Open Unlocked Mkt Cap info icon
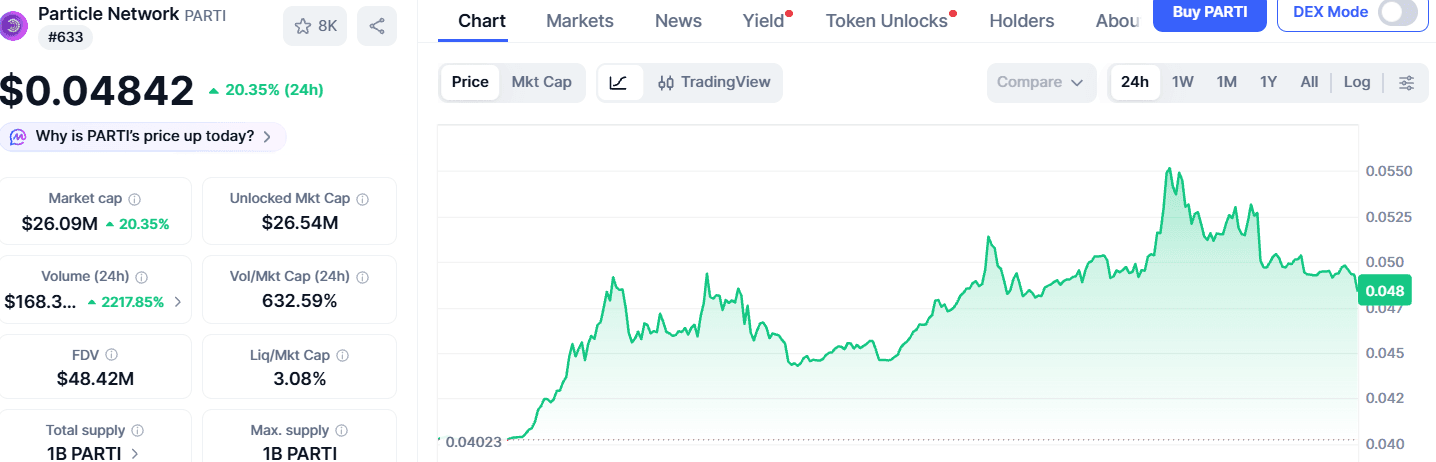 [362, 199]
